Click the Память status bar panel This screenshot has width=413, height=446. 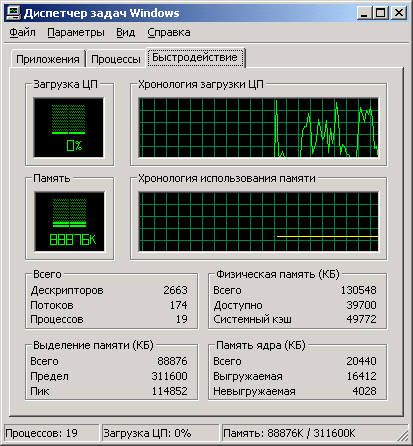tap(310, 433)
